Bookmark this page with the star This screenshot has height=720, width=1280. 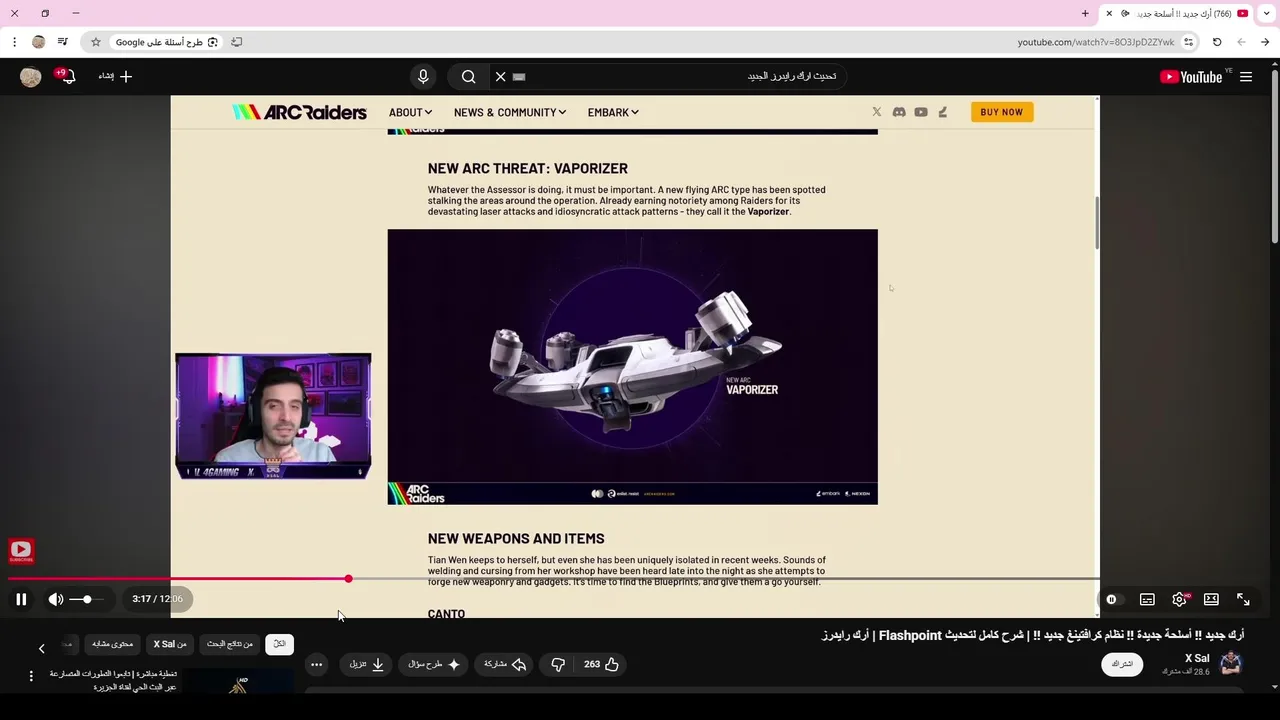pyautogui.click(x=96, y=42)
